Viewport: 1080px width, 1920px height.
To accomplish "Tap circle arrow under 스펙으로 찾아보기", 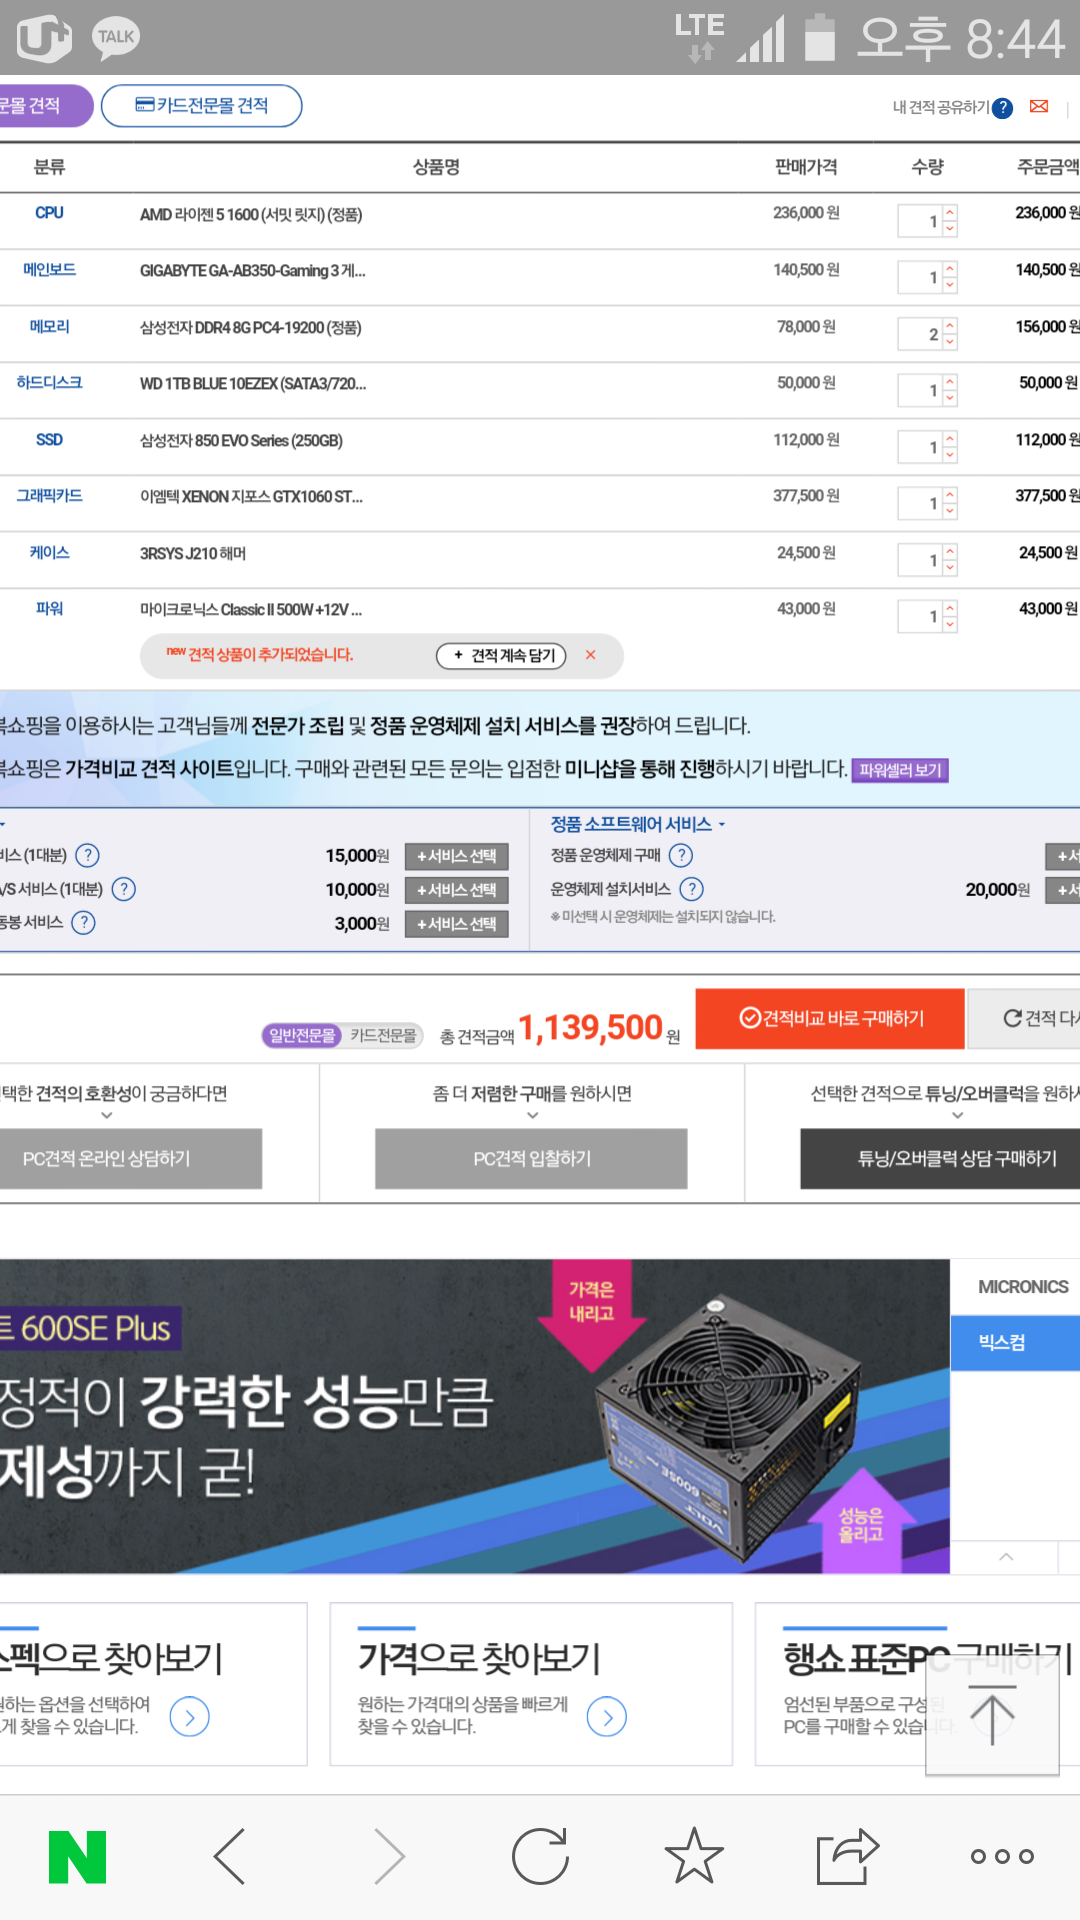I will coord(190,1717).
